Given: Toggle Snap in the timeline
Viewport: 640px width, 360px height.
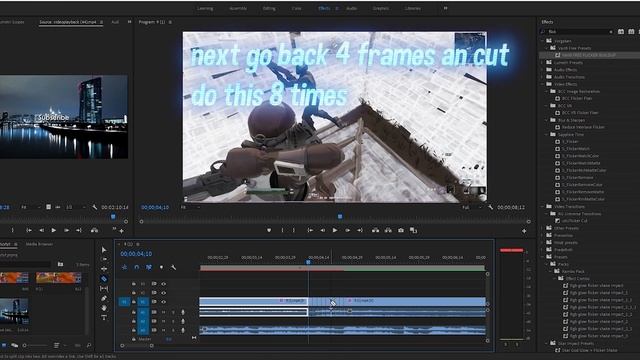Looking at the screenshot, I should [137, 267].
